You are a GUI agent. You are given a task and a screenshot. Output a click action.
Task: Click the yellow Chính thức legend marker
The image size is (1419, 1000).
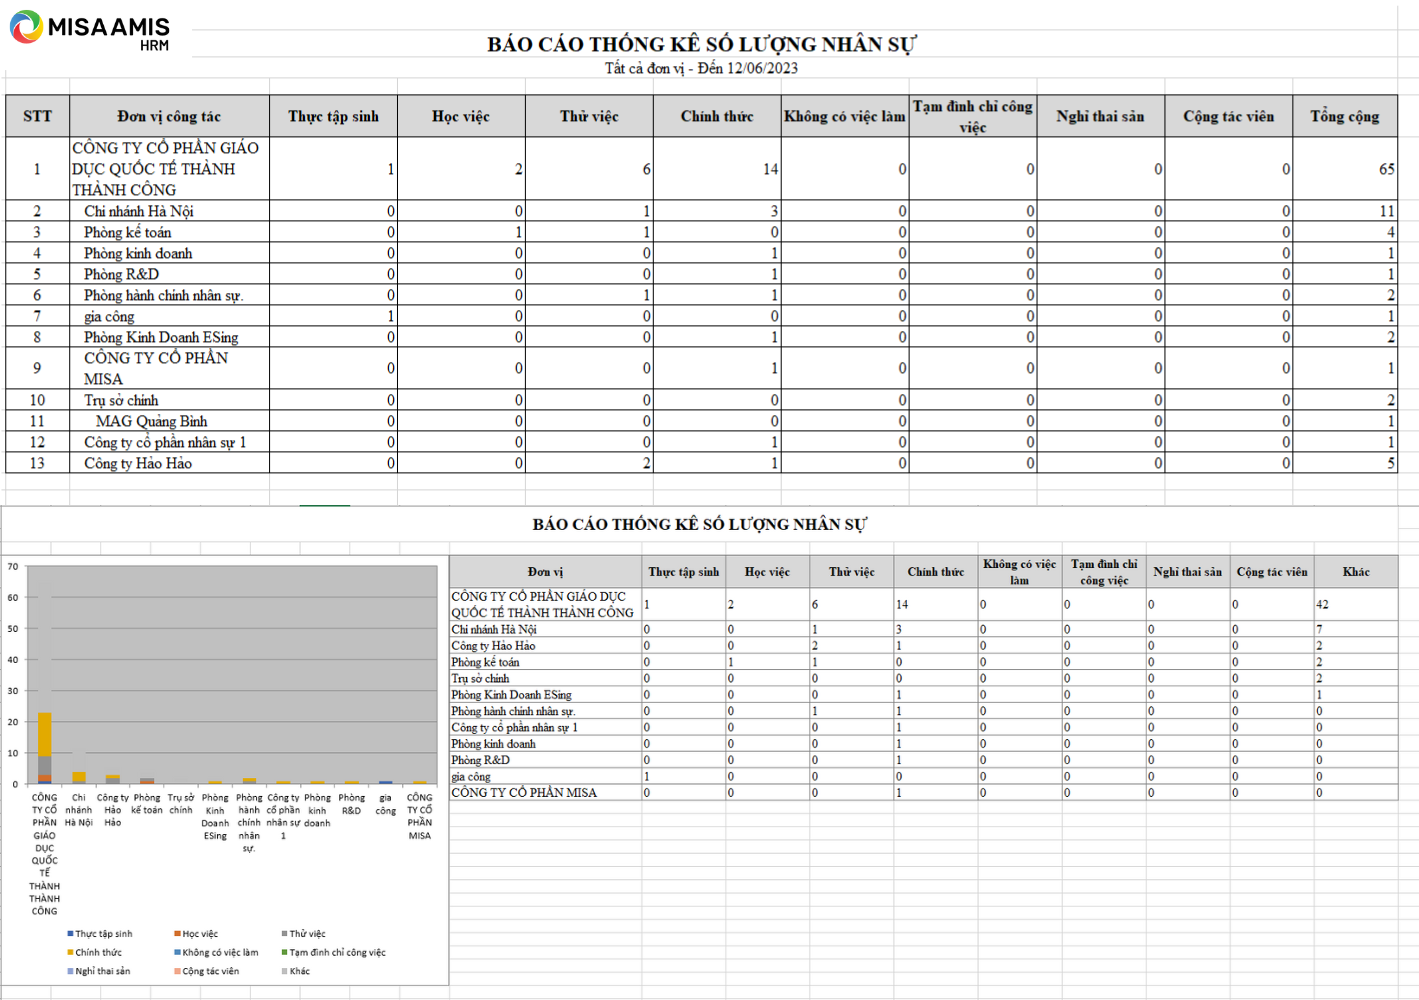(71, 953)
